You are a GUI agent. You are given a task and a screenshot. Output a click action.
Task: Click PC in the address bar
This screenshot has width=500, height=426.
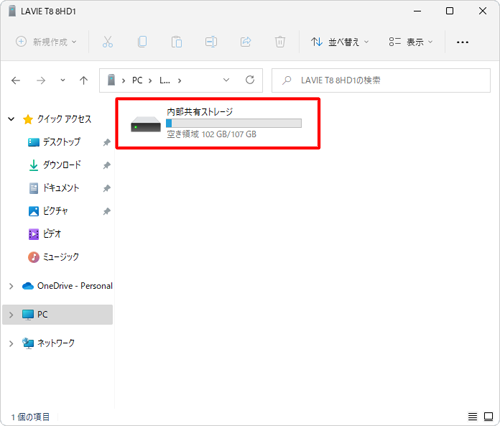(x=137, y=80)
